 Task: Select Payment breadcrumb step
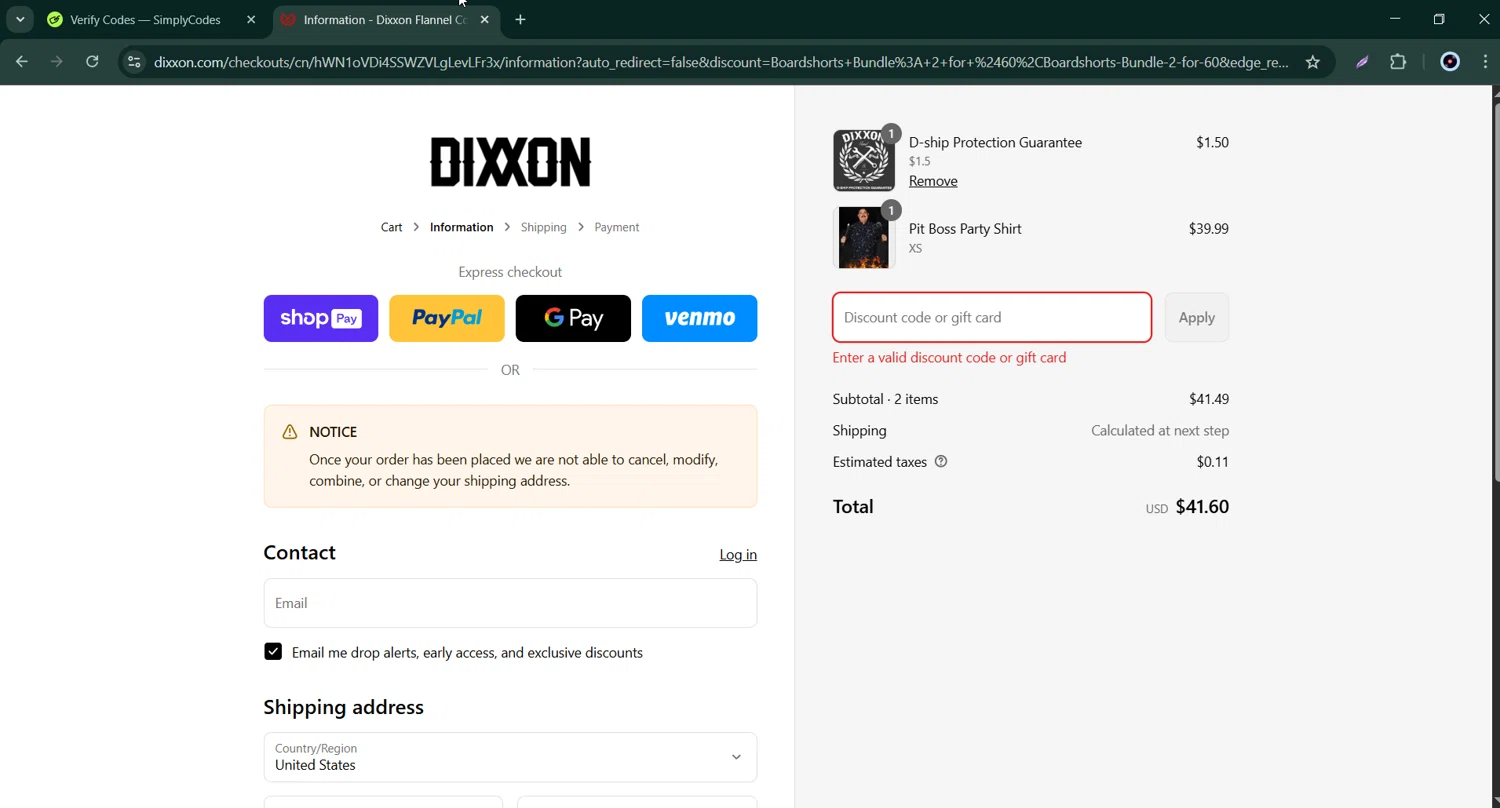pos(616,227)
